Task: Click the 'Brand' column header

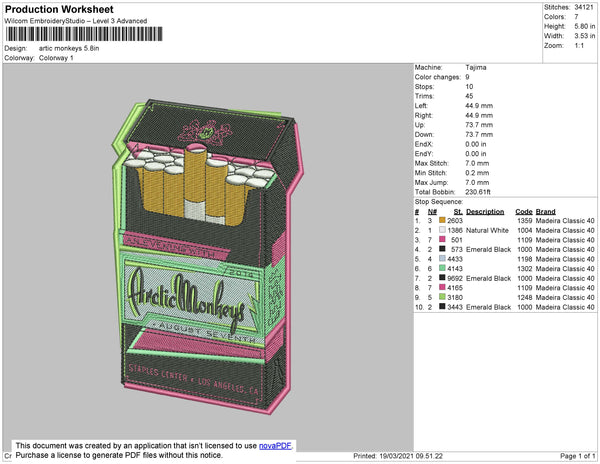Action: [x=545, y=212]
